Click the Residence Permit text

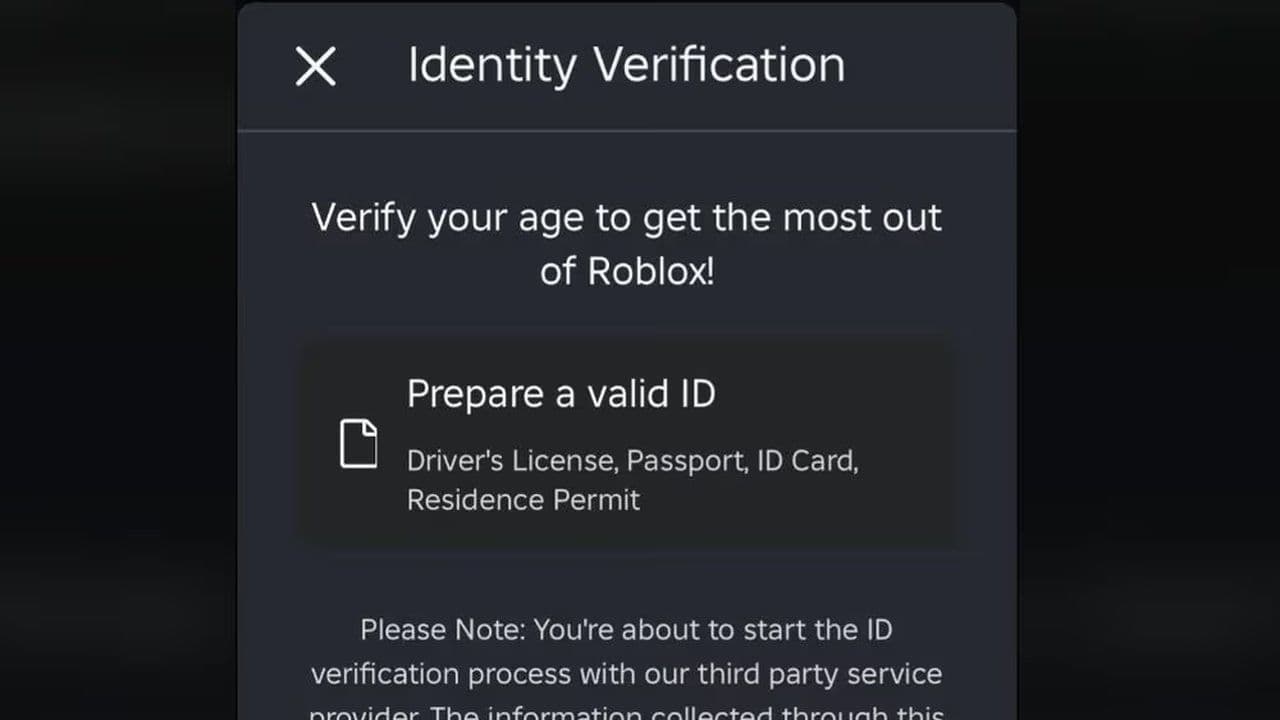[x=523, y=499]
